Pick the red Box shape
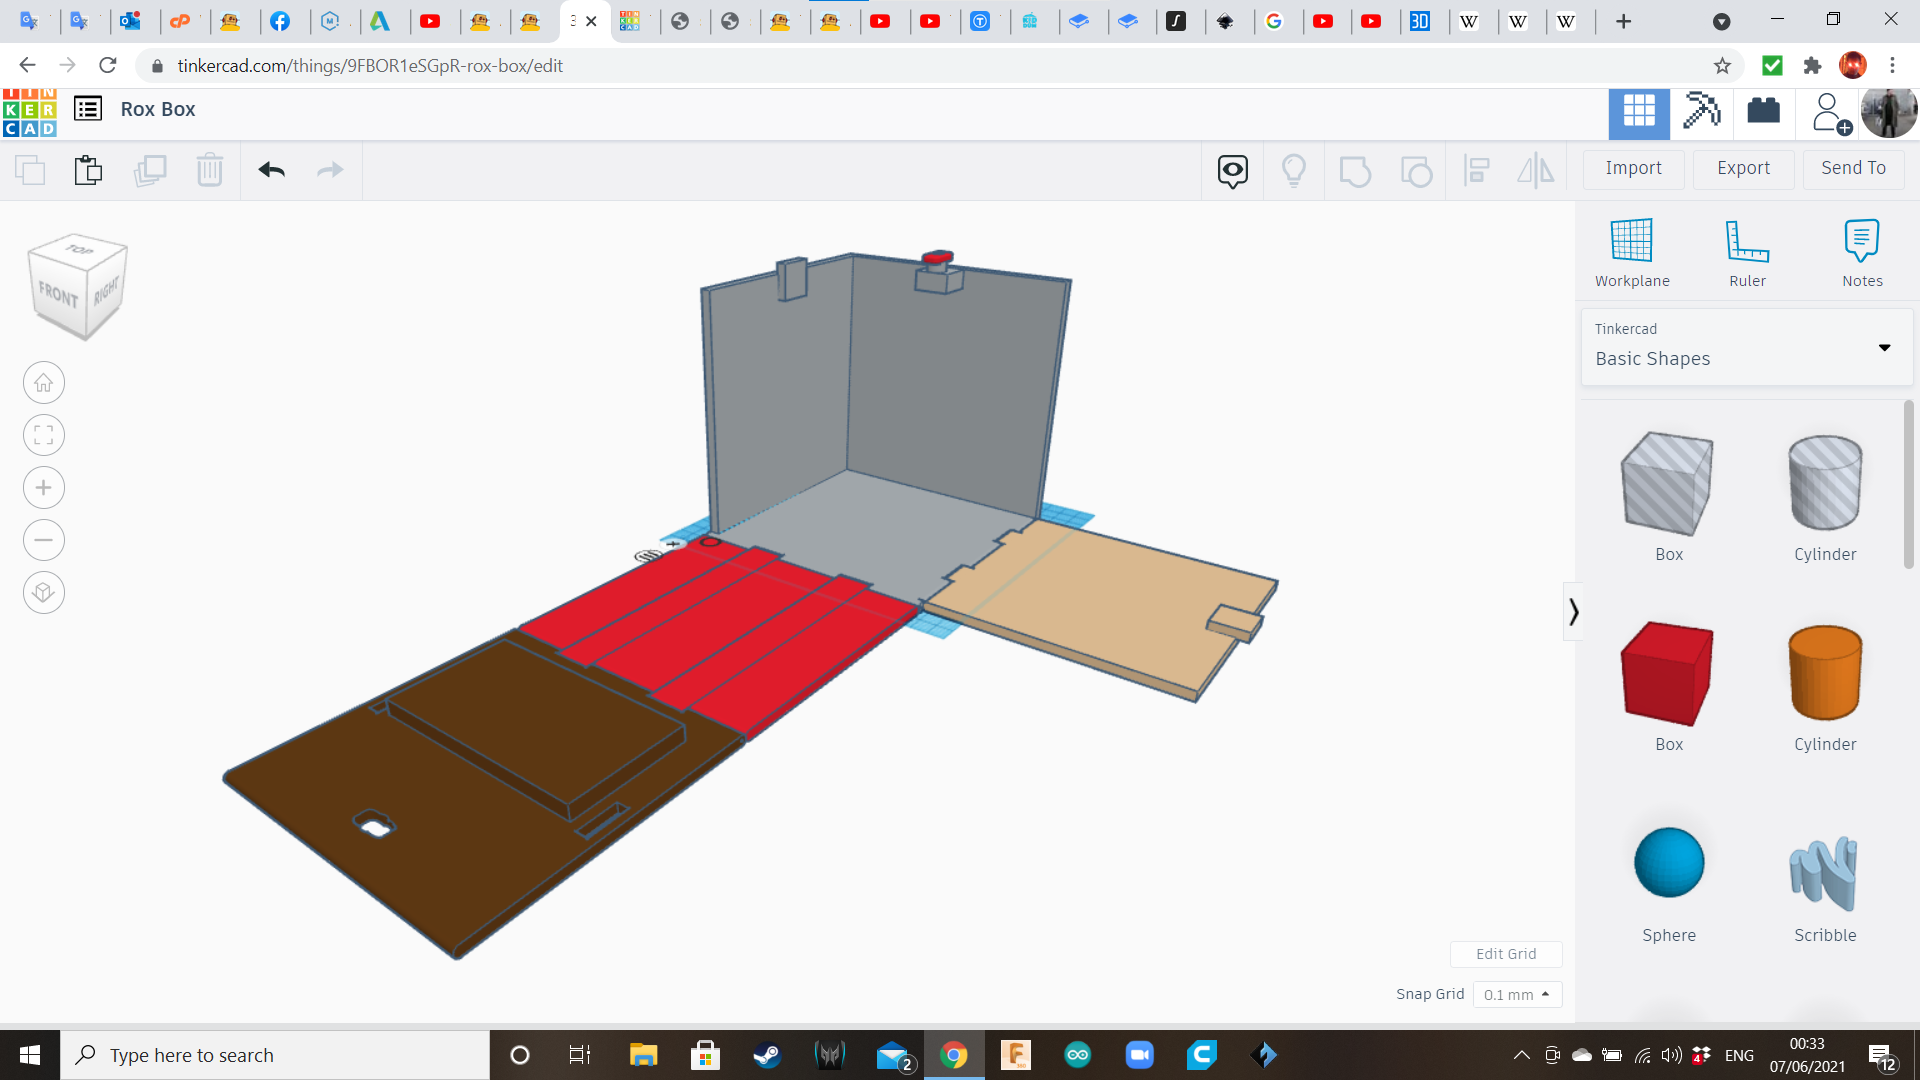This screenshot has height=1080, width=1920. [x=1667, y=673]
